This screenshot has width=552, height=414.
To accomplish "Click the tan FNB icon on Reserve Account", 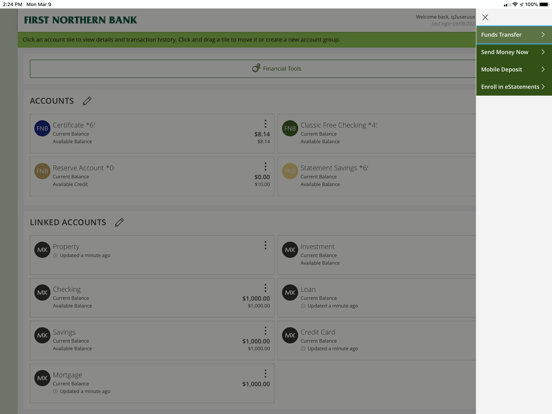I will (42, 171).
